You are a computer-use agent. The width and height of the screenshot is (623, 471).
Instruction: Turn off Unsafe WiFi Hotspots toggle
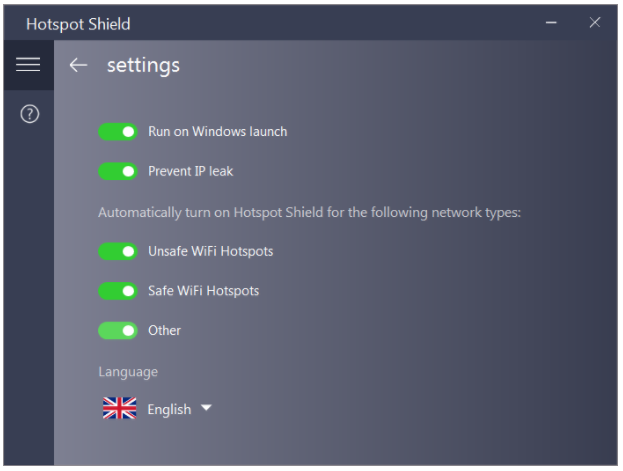click(x=118, y=251)
